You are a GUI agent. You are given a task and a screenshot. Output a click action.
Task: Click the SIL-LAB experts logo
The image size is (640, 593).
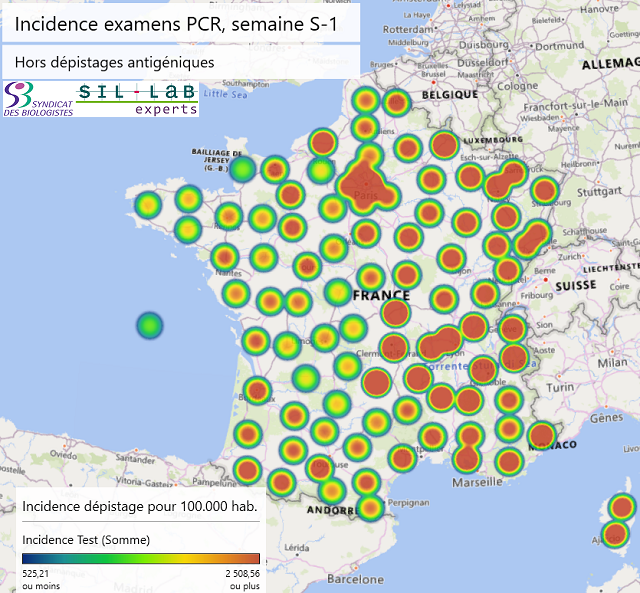point(138,99)
